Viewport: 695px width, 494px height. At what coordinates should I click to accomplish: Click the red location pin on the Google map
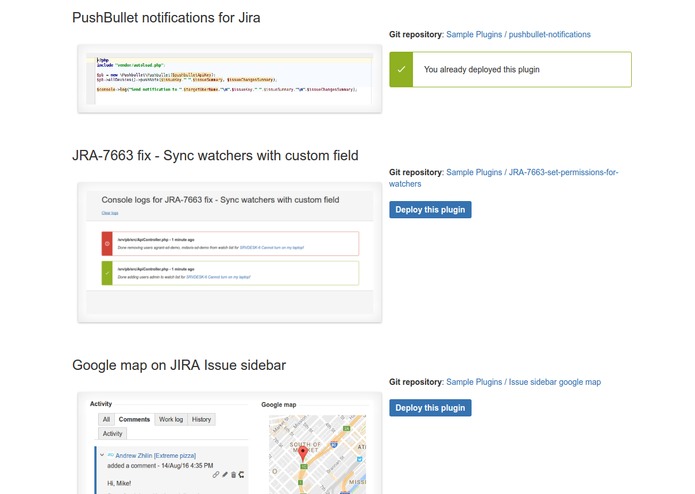[303, 454]
